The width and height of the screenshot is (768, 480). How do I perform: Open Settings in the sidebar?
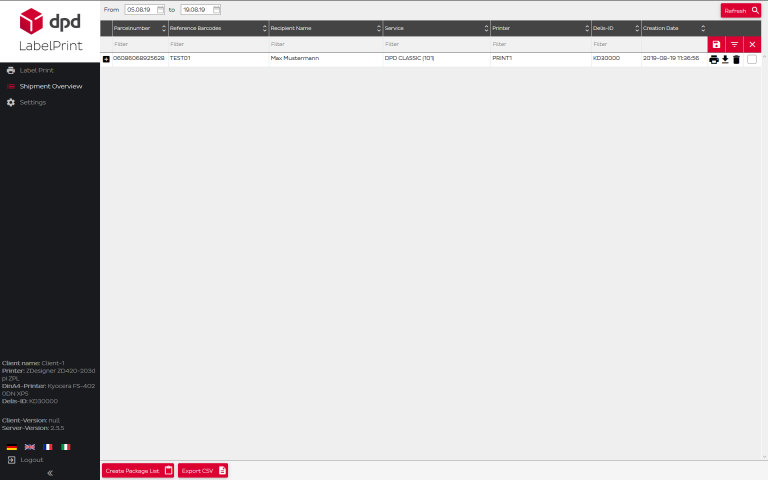(x=32, y=102)
